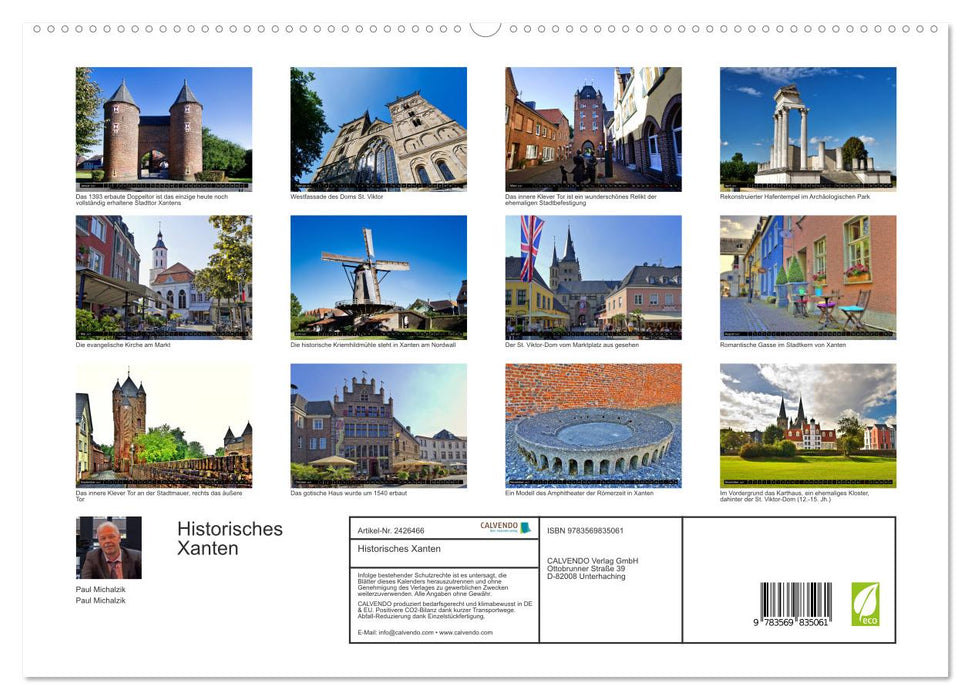Click caption about the 1393 Doppeltor

pyautogui.click(x=152, y=199)
